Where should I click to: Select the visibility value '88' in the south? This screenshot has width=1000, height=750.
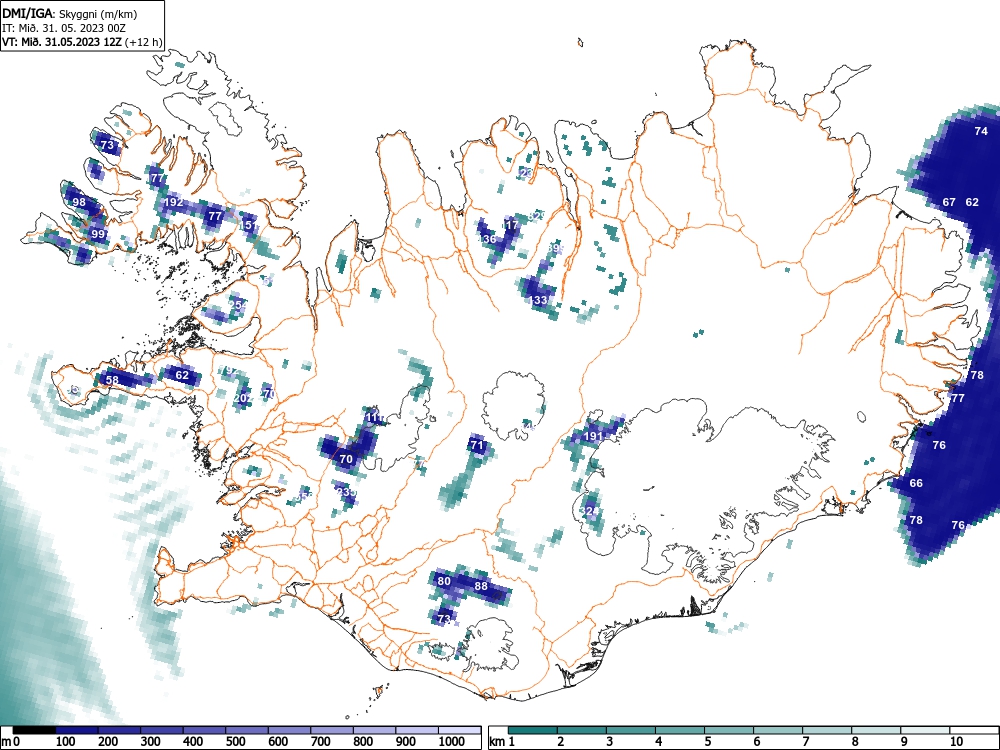(481, 587)
